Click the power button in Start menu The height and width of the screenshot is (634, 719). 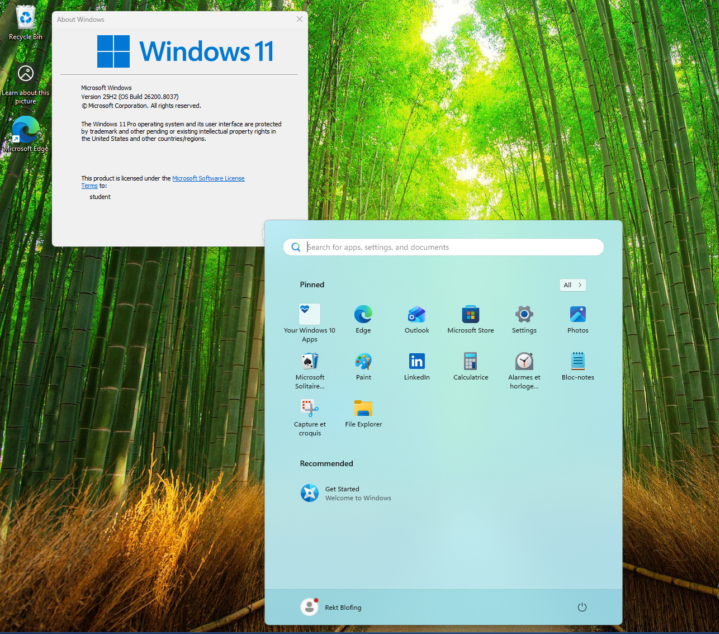(x=582, y=607)
